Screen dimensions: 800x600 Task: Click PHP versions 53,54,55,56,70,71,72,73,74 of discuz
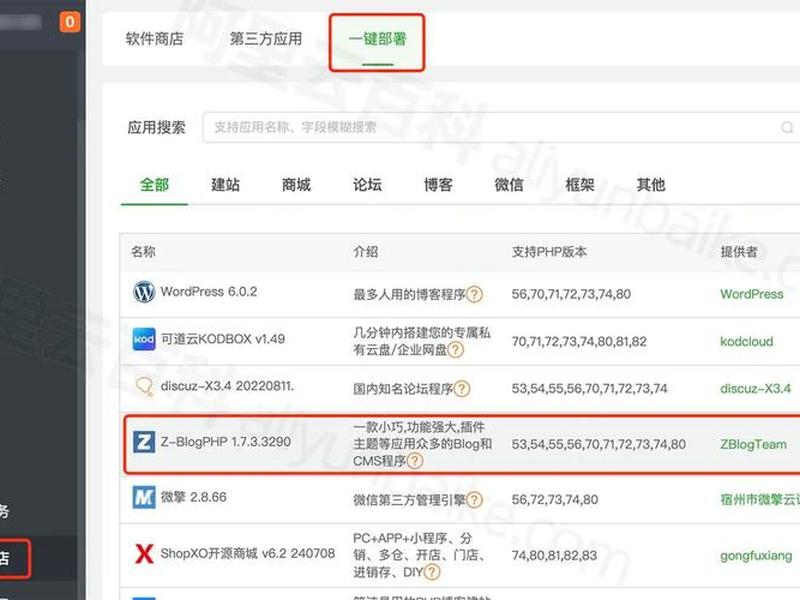coord(589,389)
